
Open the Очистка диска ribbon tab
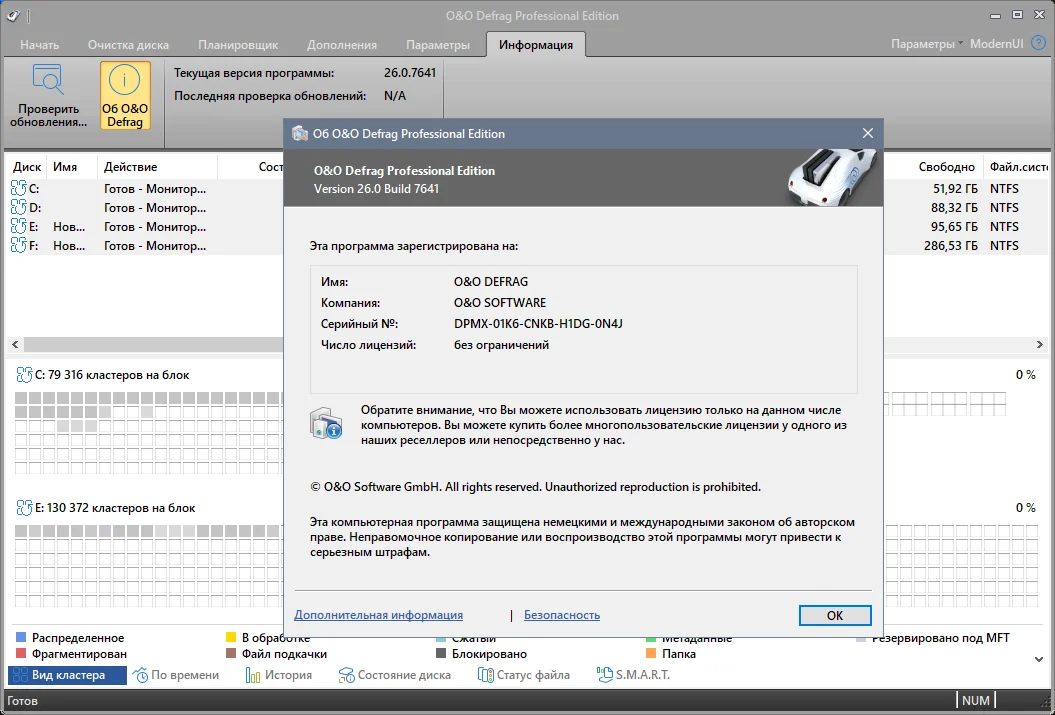coord(129,44)
